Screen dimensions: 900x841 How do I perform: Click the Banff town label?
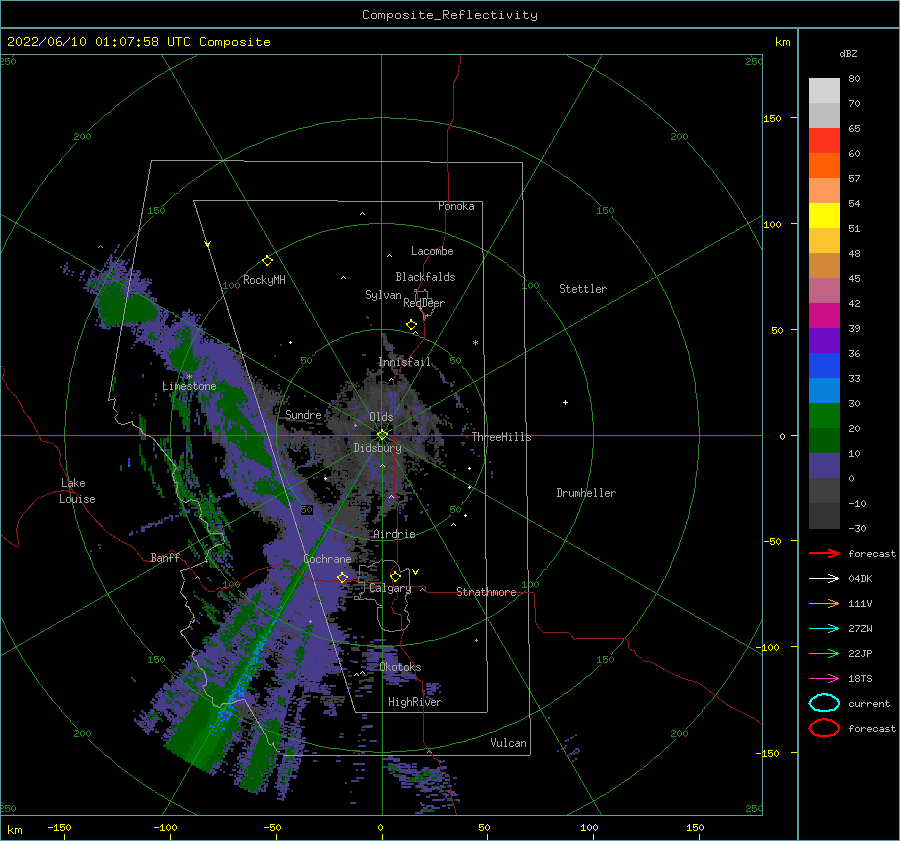pos(165,557)
